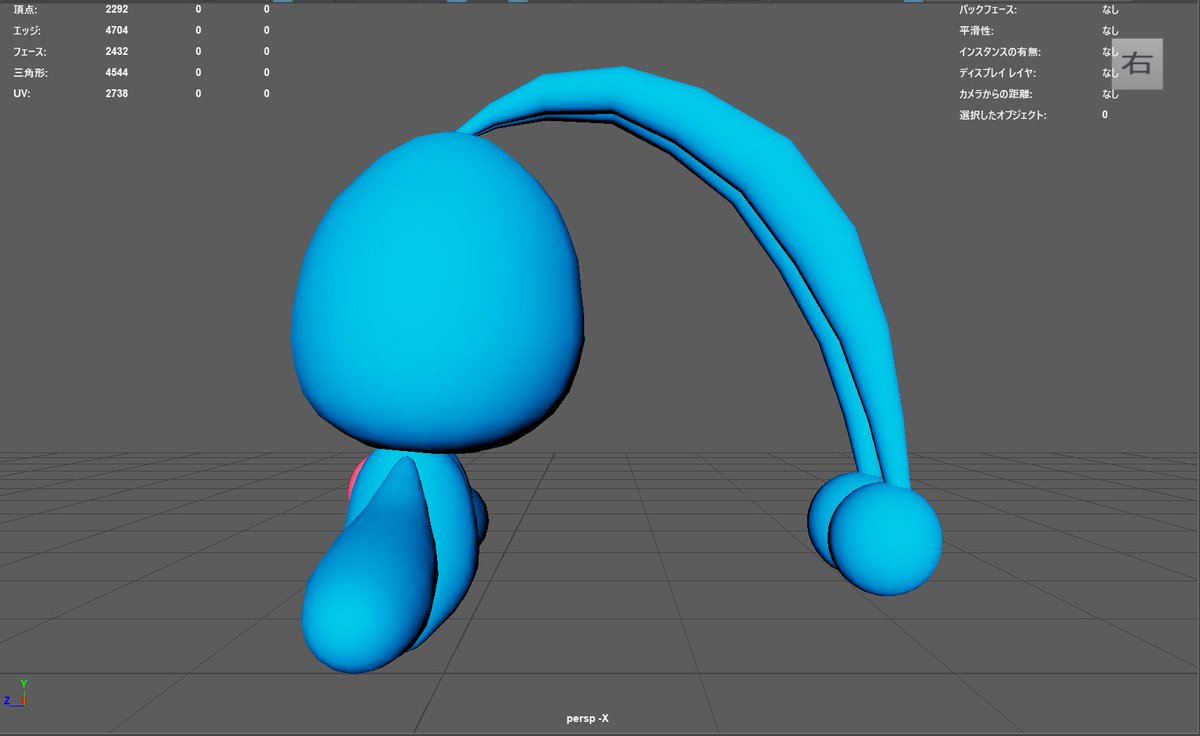Click the HUD label "平滑性:"

[977, 31]
